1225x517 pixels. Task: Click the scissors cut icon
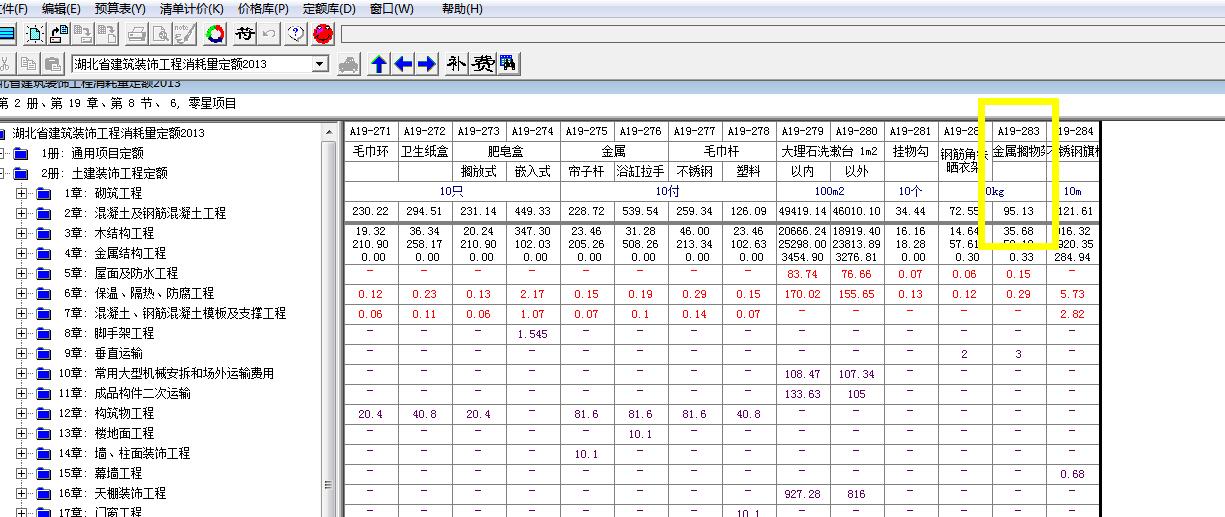point(6,64)
